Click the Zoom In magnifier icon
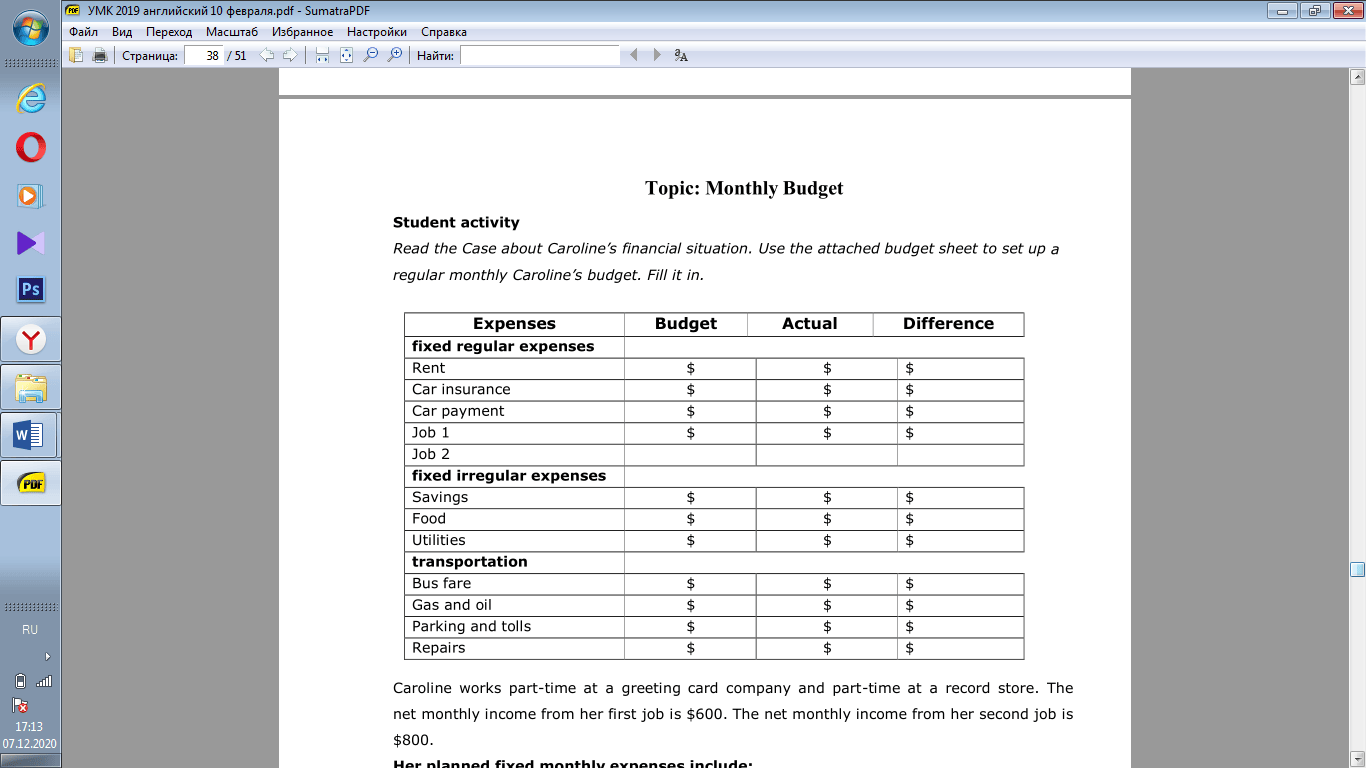Viewport: 1366px width, 768px height. 395,56
